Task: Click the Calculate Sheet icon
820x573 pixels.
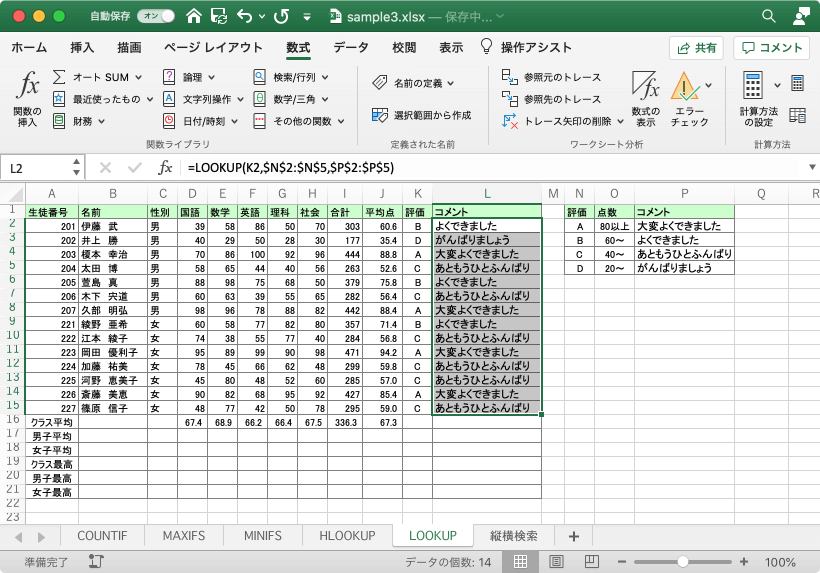Action: coord(798,115)
